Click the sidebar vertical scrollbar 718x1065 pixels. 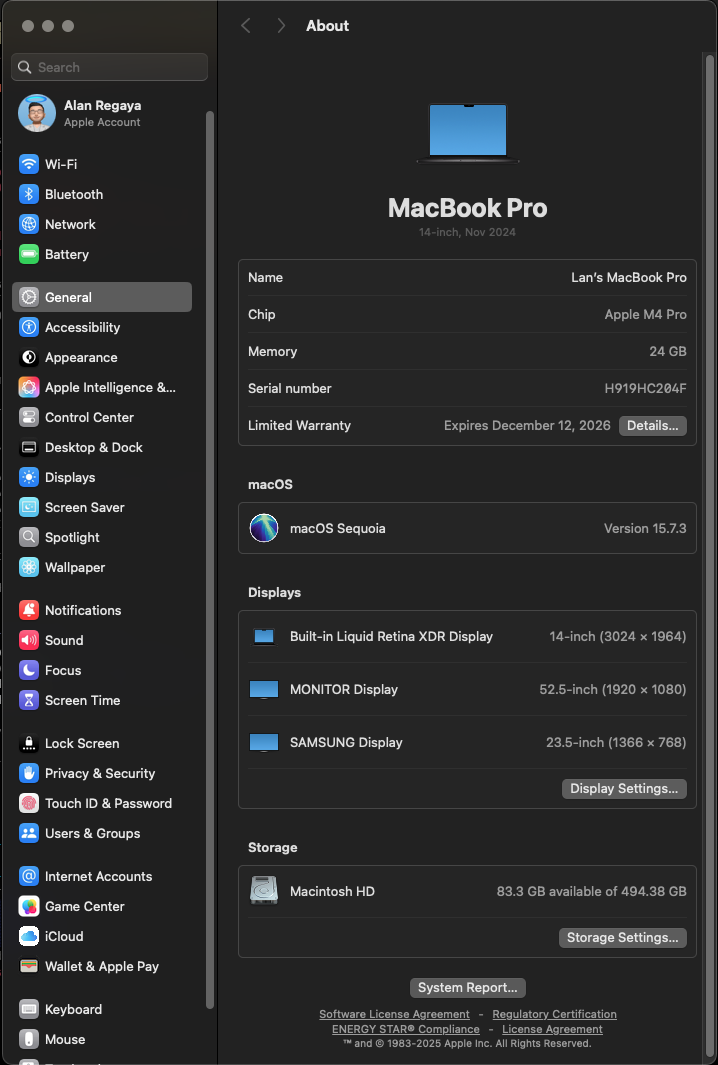point(210,560)
